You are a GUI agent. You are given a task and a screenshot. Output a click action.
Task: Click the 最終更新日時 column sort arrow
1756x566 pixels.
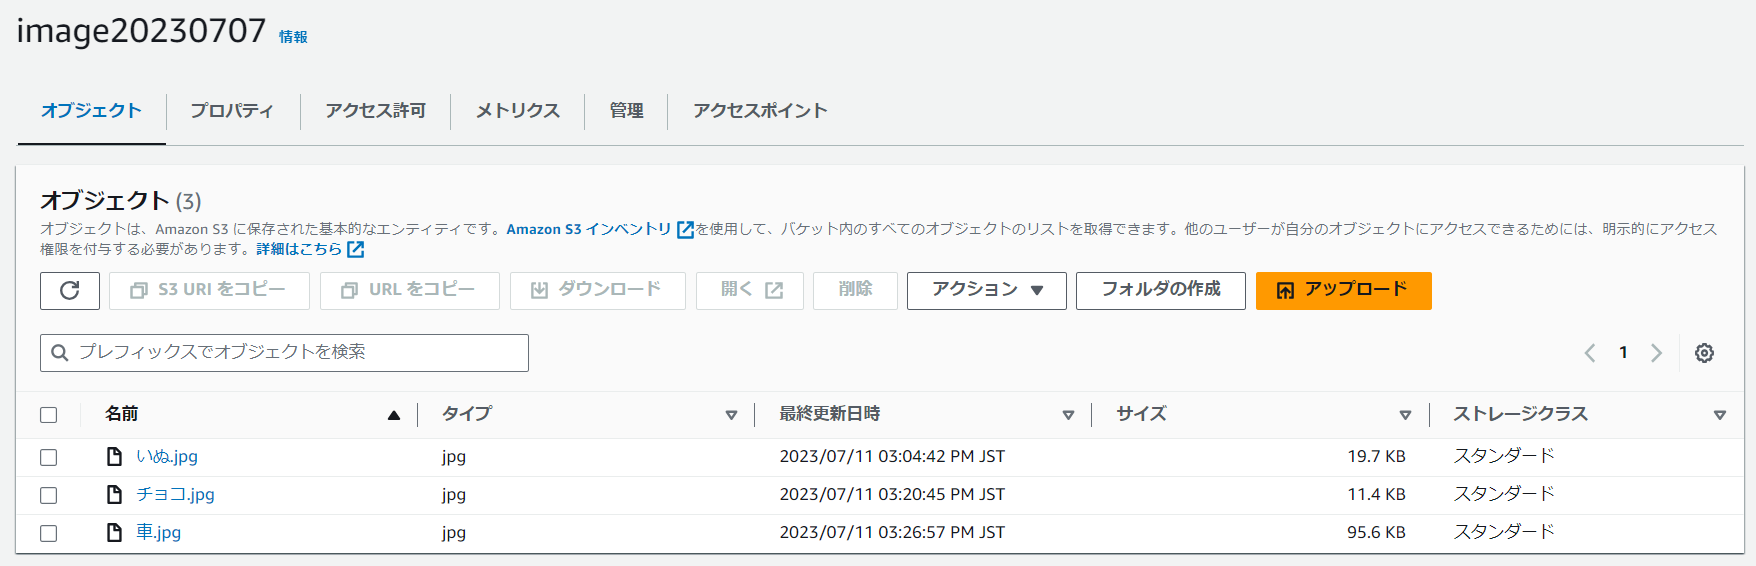pyautogui.click(x=1068, y=415)
